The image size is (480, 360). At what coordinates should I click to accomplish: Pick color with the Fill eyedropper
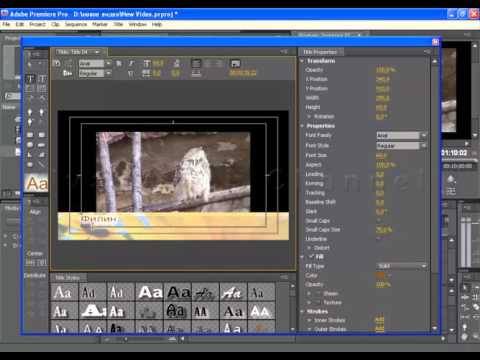point(389,275)
